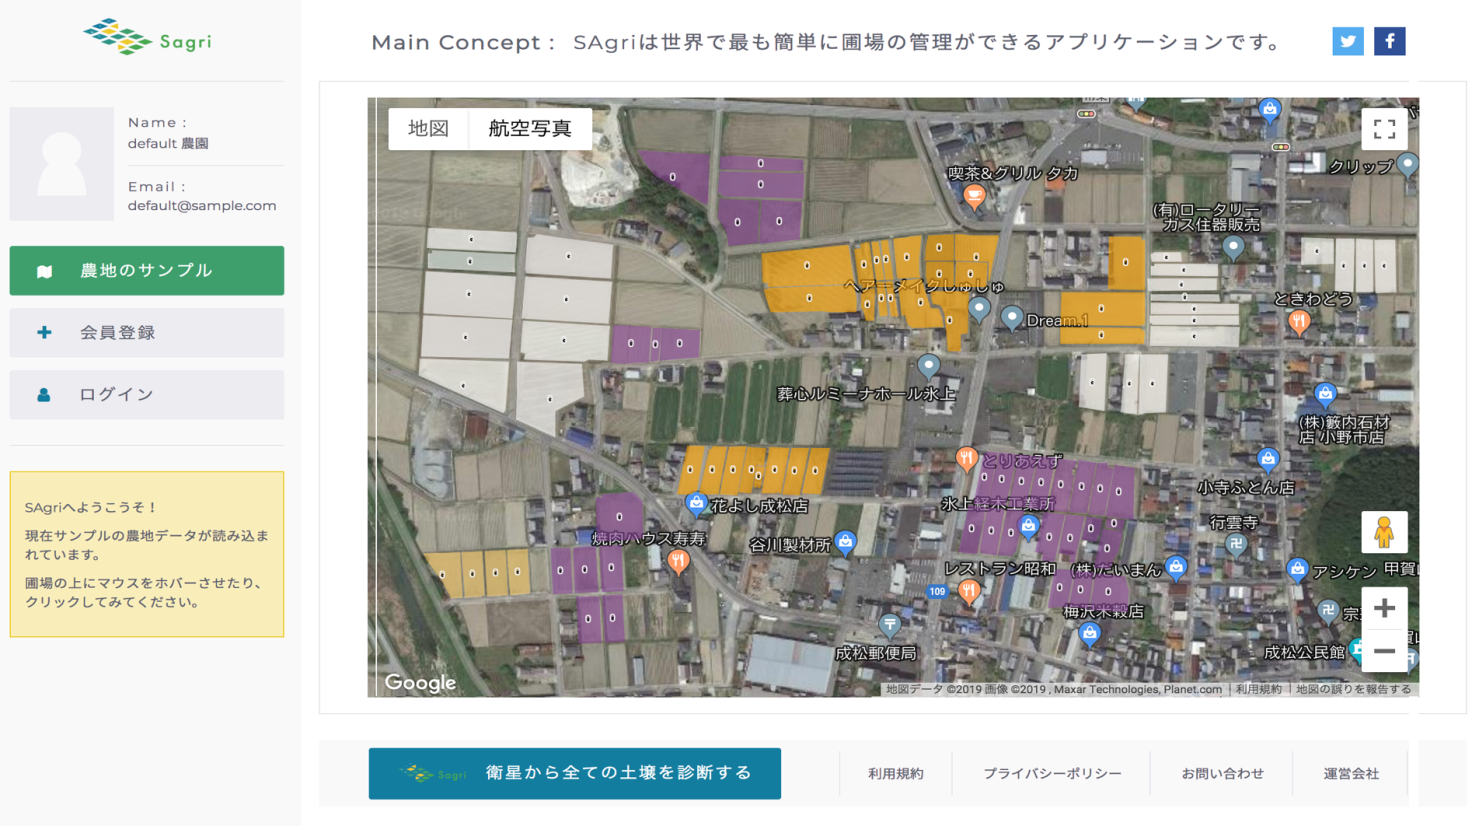Switch map to 地図 view
The image size is (1472, 826).
[428, 129]
